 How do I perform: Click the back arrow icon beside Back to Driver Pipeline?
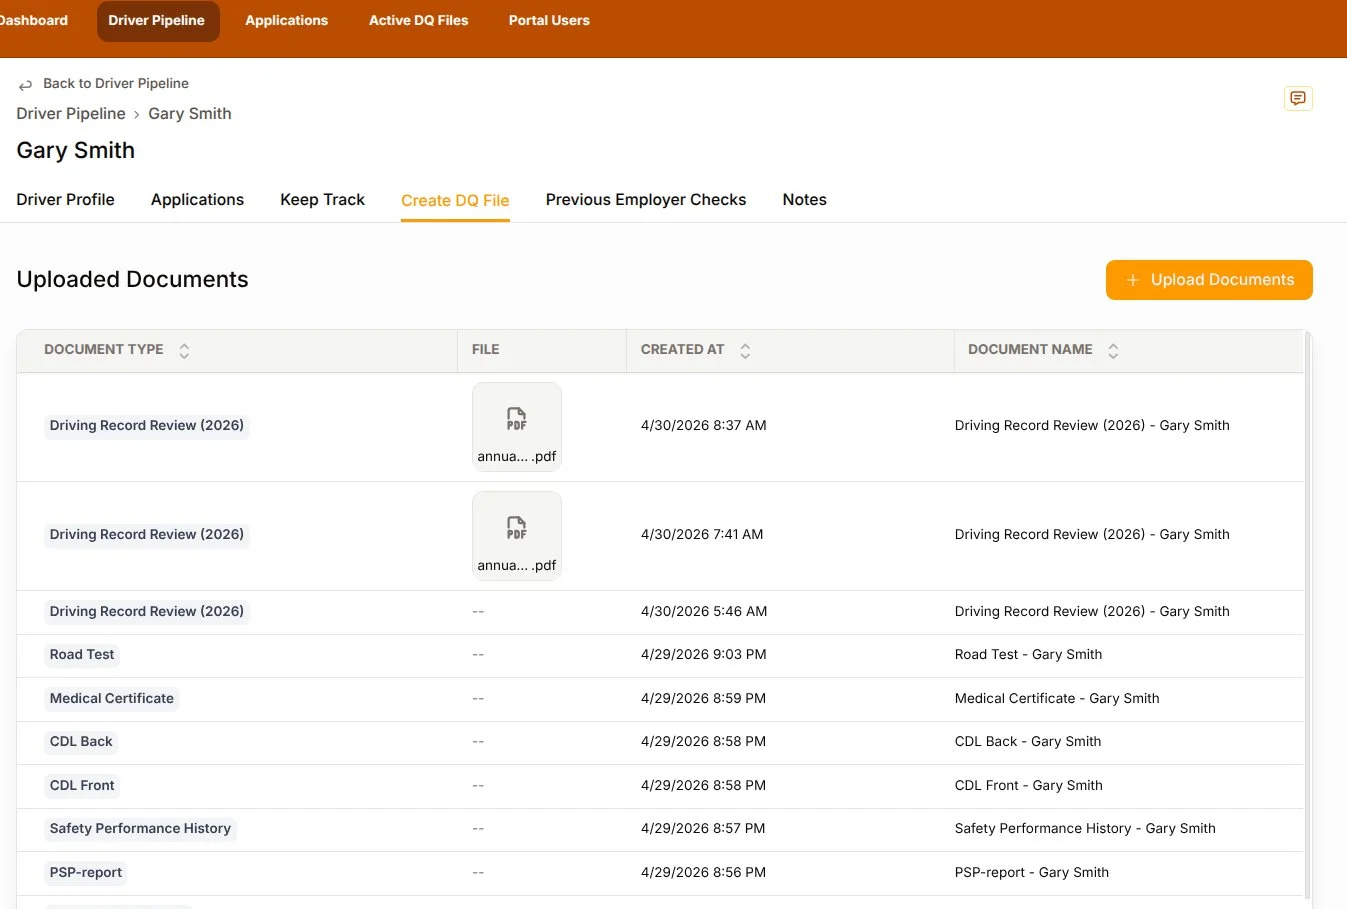25,85
